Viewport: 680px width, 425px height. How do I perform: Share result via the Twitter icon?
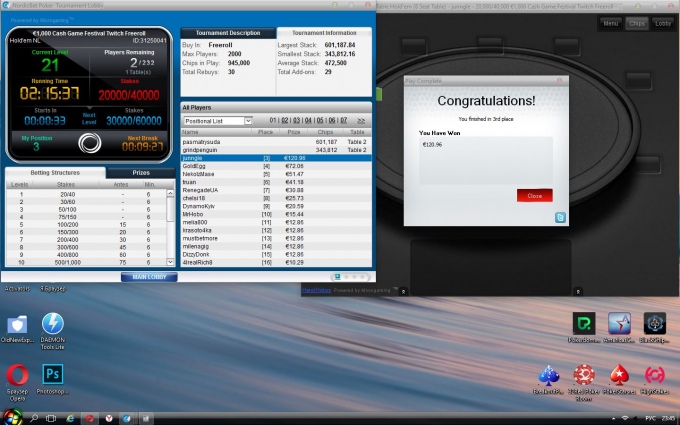point(560,217)
